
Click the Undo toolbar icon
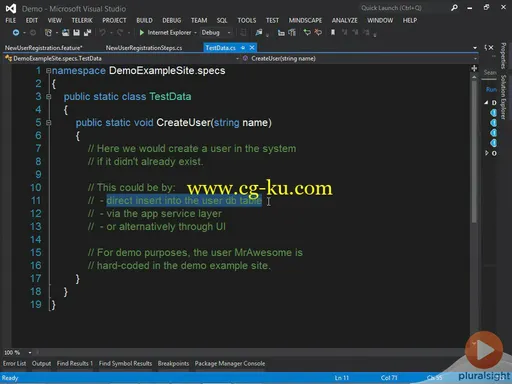tap(102, 32)
